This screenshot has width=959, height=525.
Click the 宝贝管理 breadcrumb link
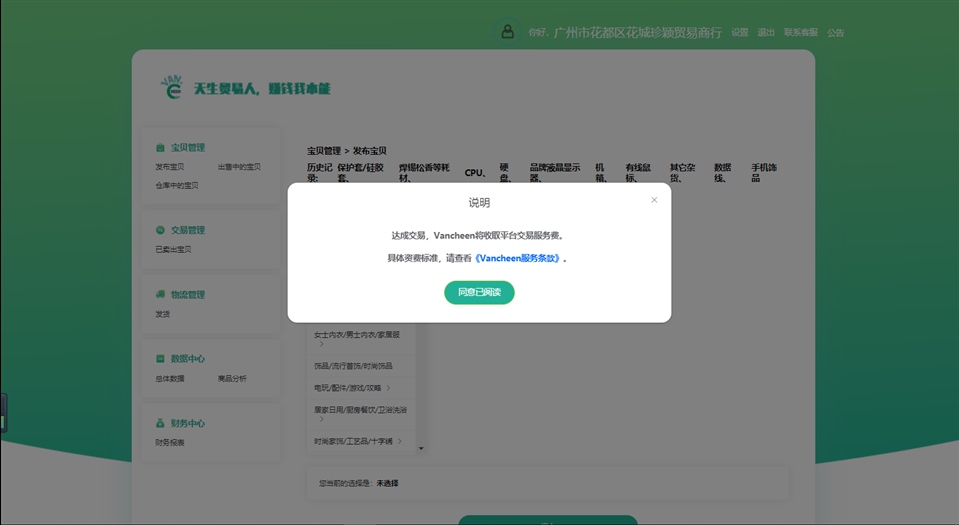coord(324,151)
